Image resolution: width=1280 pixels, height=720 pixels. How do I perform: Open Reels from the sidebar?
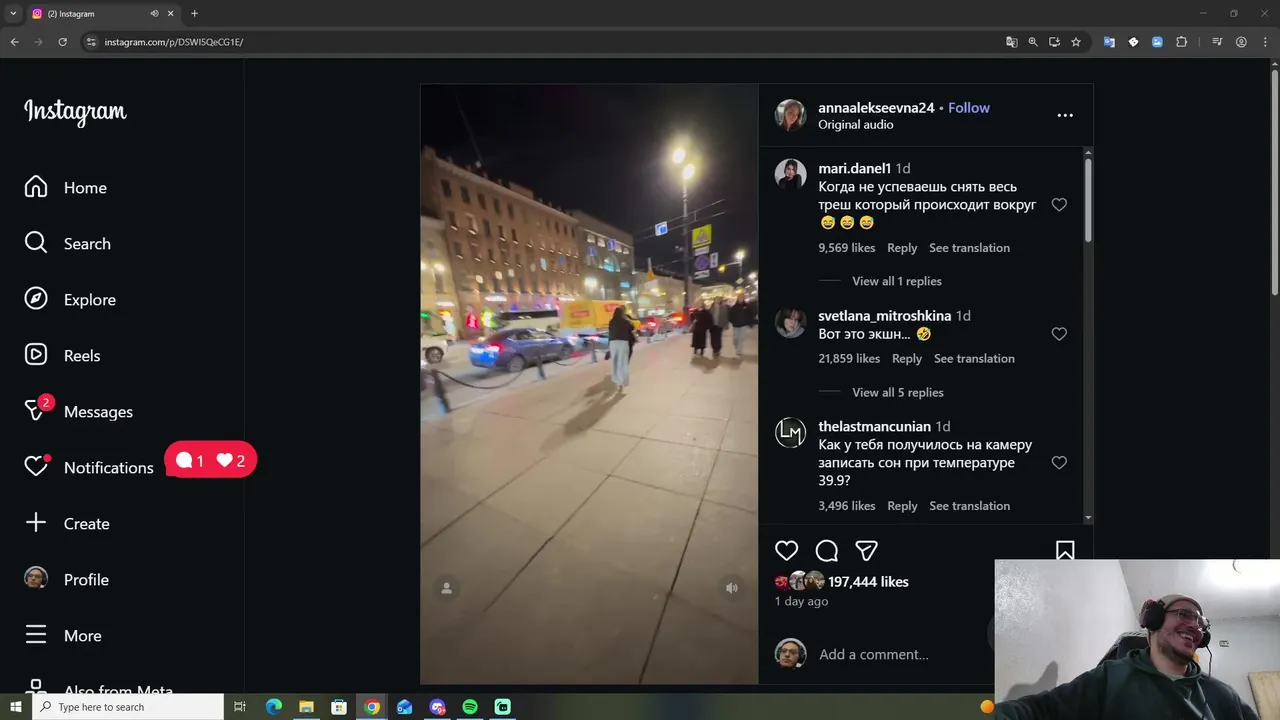(x=62, y=356)
